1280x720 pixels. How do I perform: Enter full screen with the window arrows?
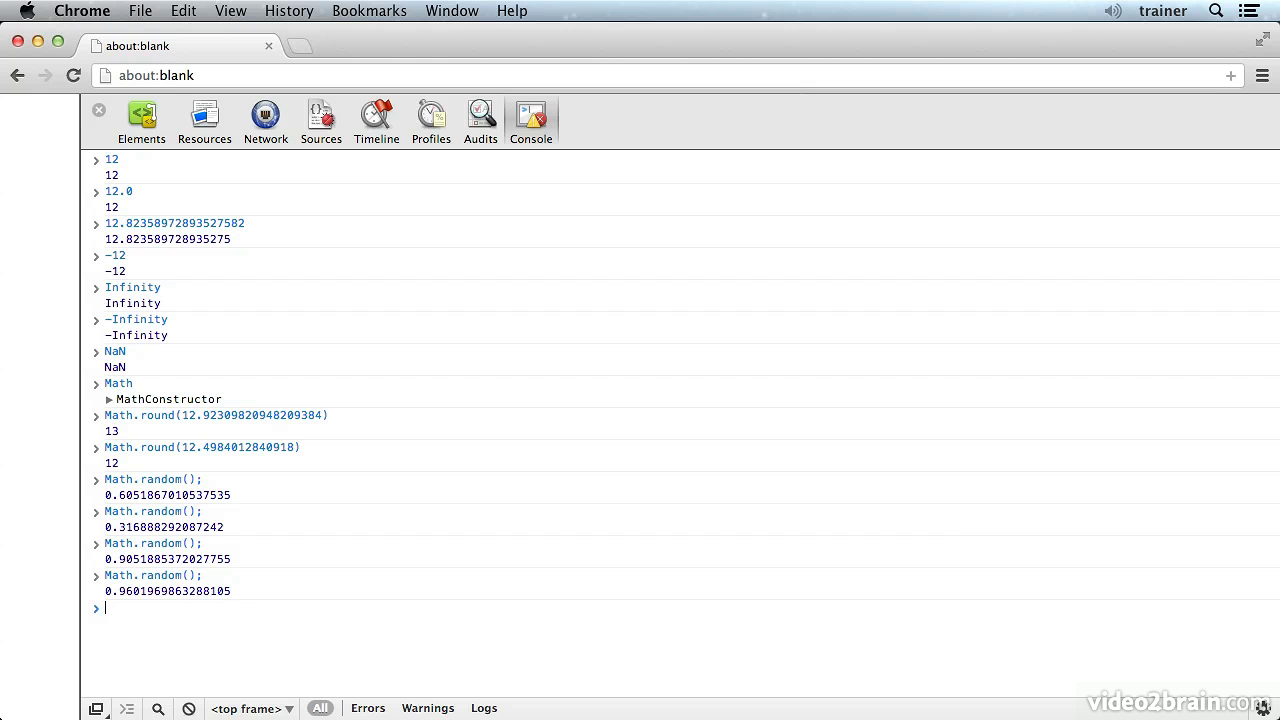click(x=1262, y=40)
